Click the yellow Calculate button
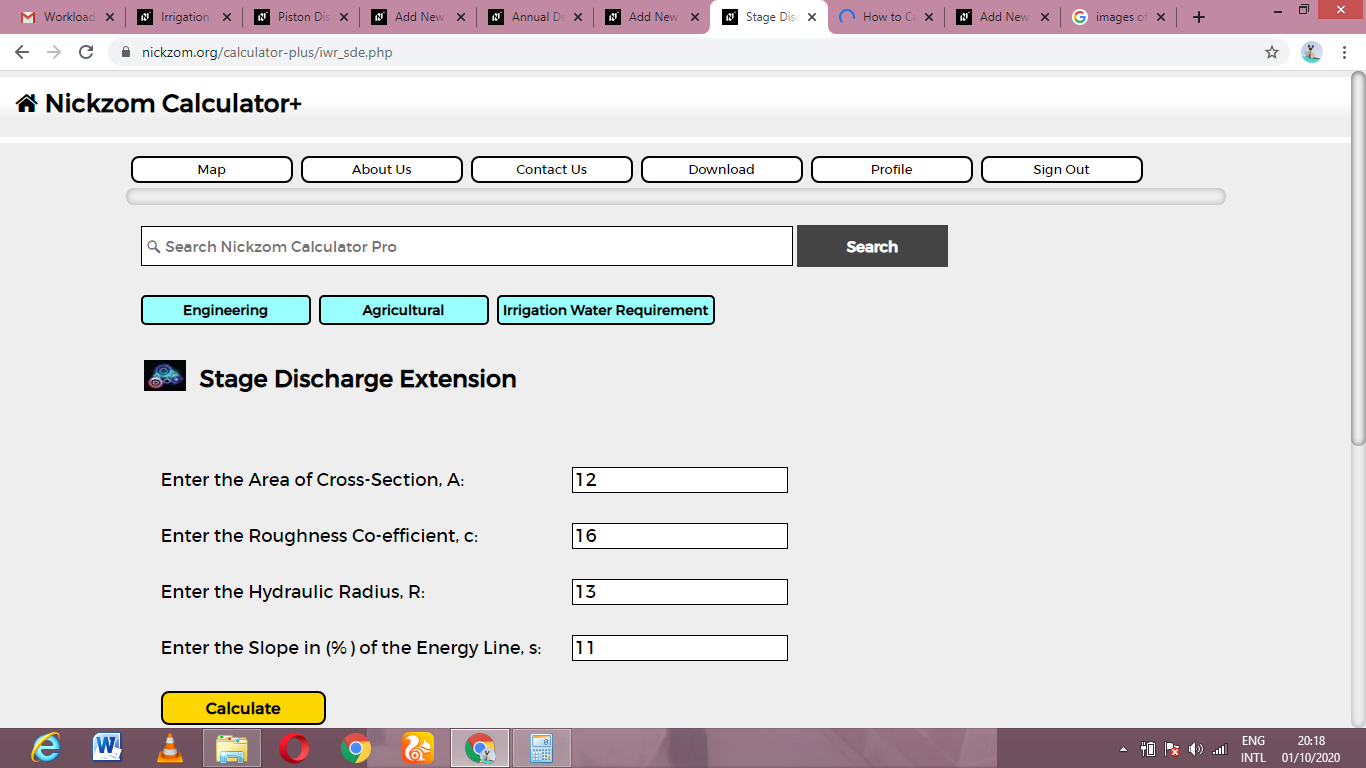Viewport: 1366px width, 768px height. 243,708
